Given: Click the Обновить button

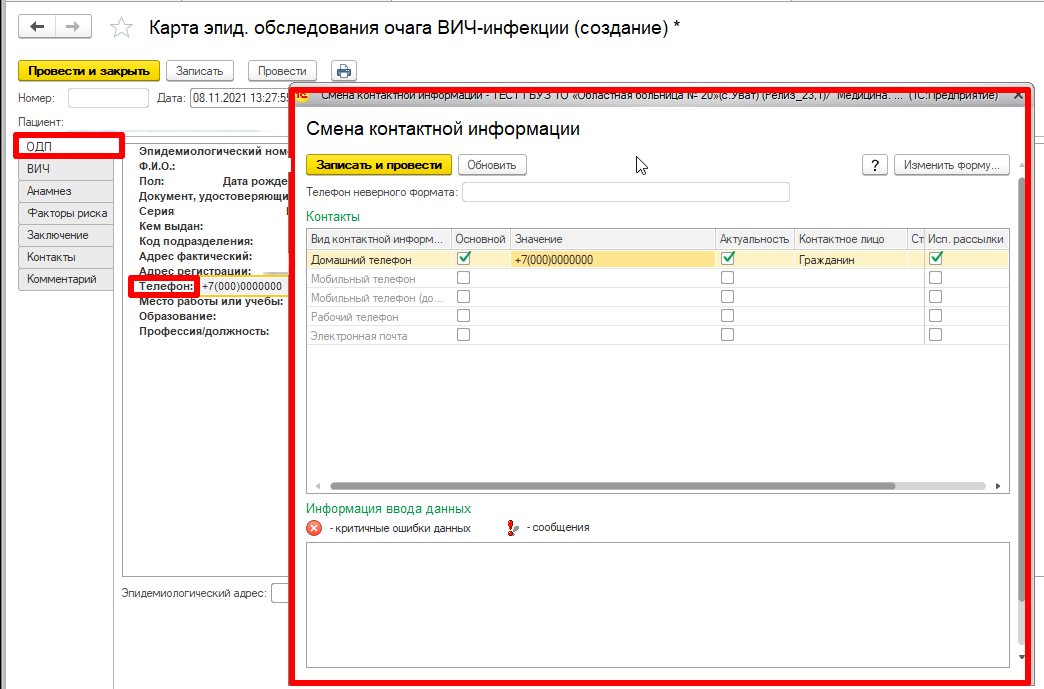Looking at the screenshot, I should click(x=492, y=165).
